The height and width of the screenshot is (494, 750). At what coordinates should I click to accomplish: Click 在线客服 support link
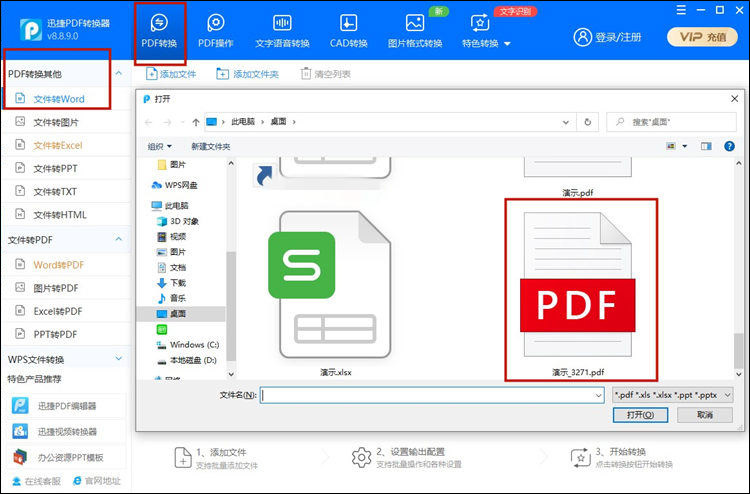click(37, 481)
